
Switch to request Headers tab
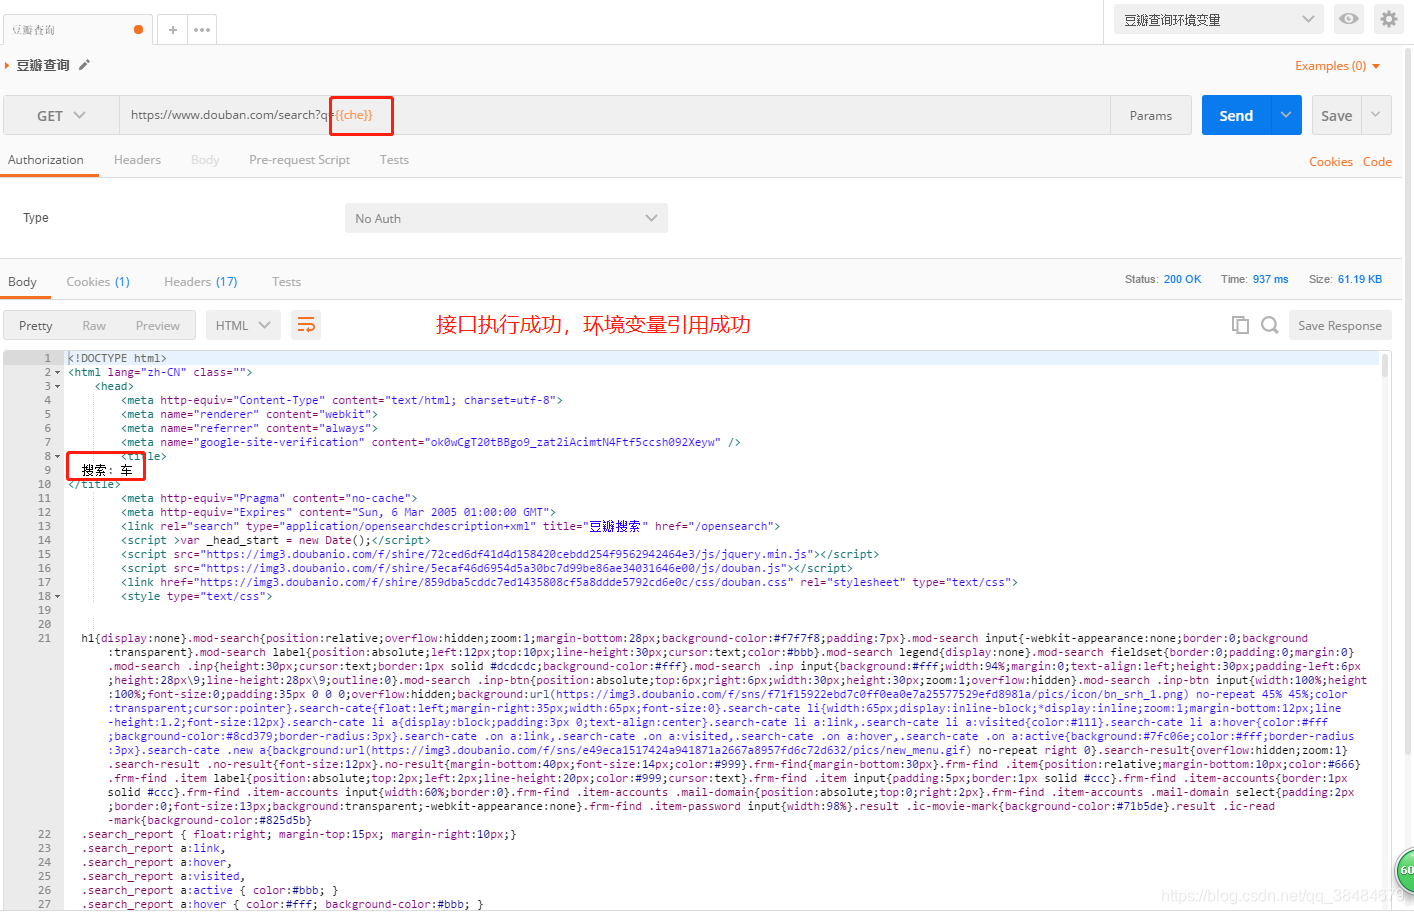click(x=137, y=160)
